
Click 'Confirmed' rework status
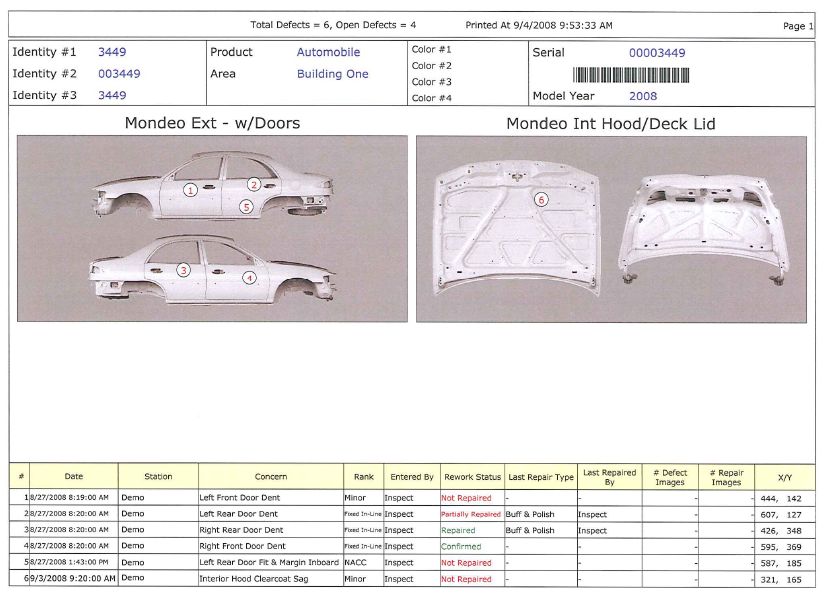point(461,546)
